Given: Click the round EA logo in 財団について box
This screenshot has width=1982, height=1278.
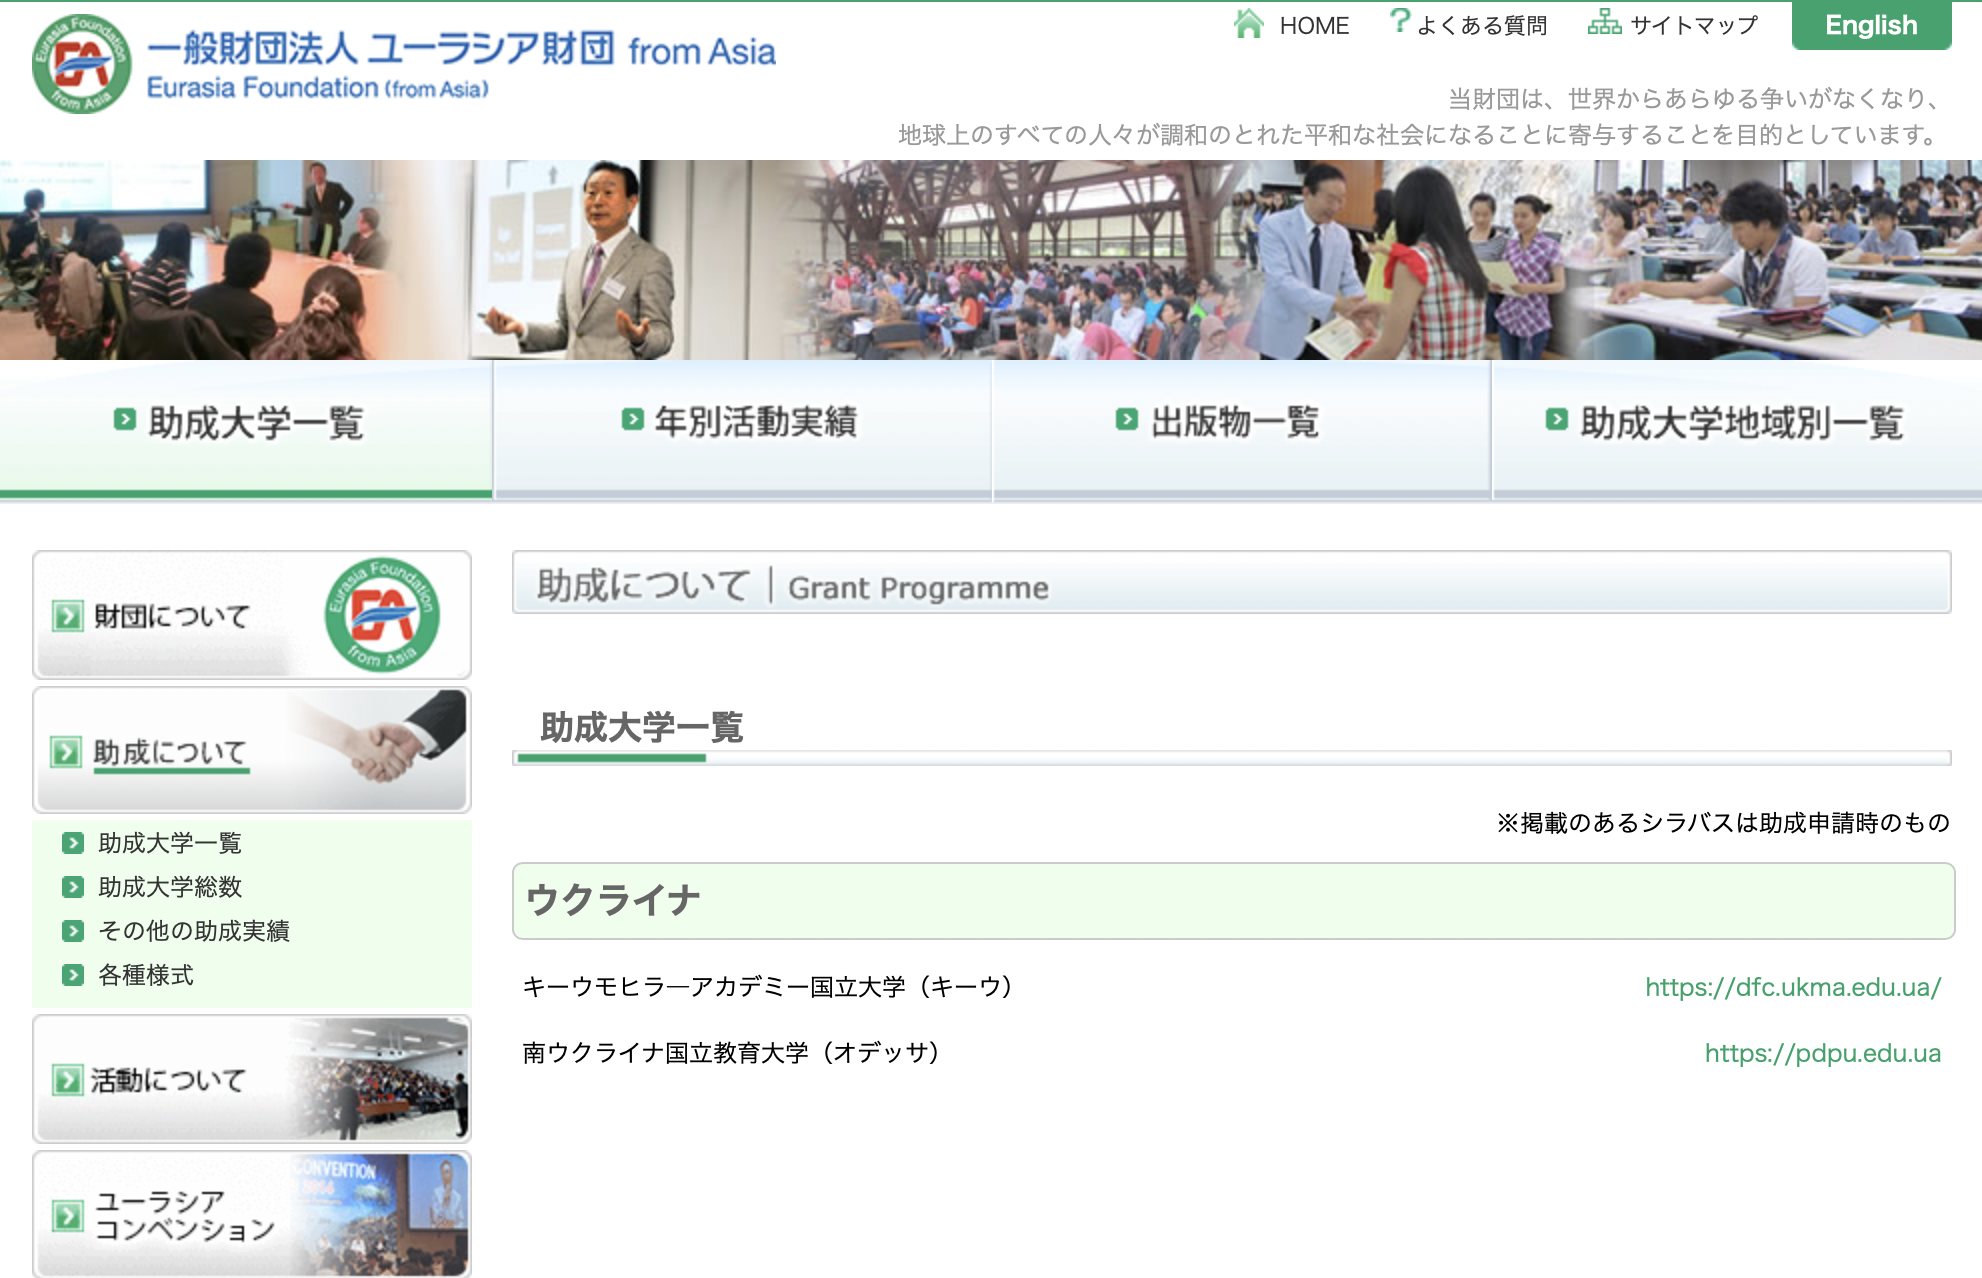Looking at the screenshot, I should point(382,614).
